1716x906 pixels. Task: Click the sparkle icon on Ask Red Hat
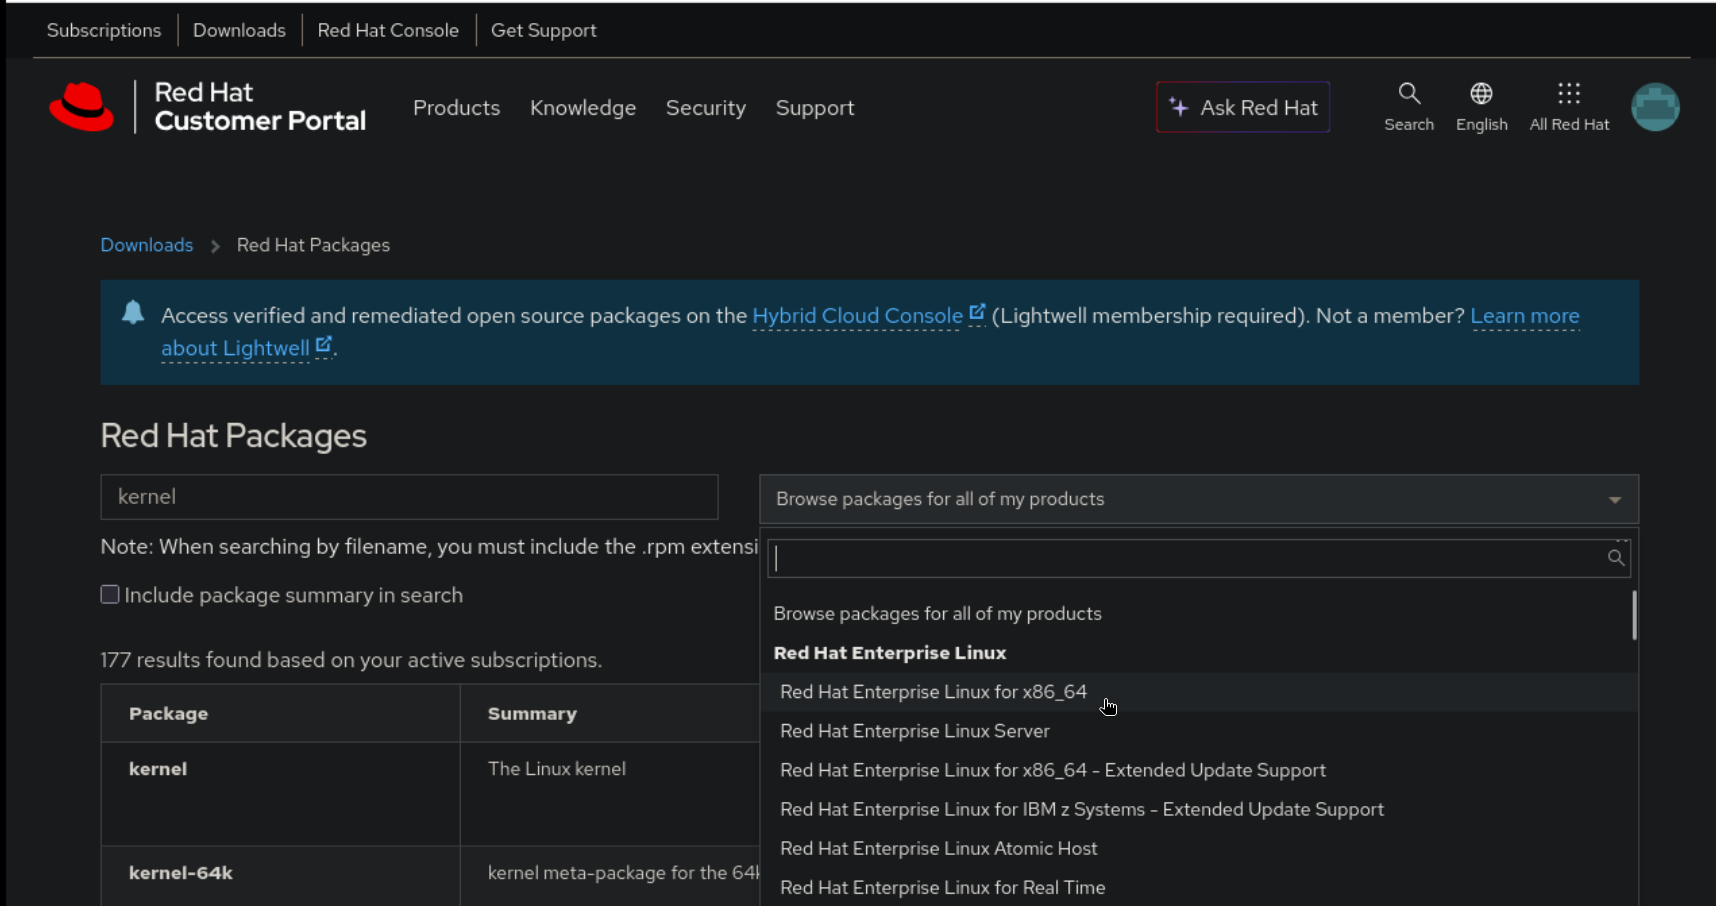[x=1179, y=107]
